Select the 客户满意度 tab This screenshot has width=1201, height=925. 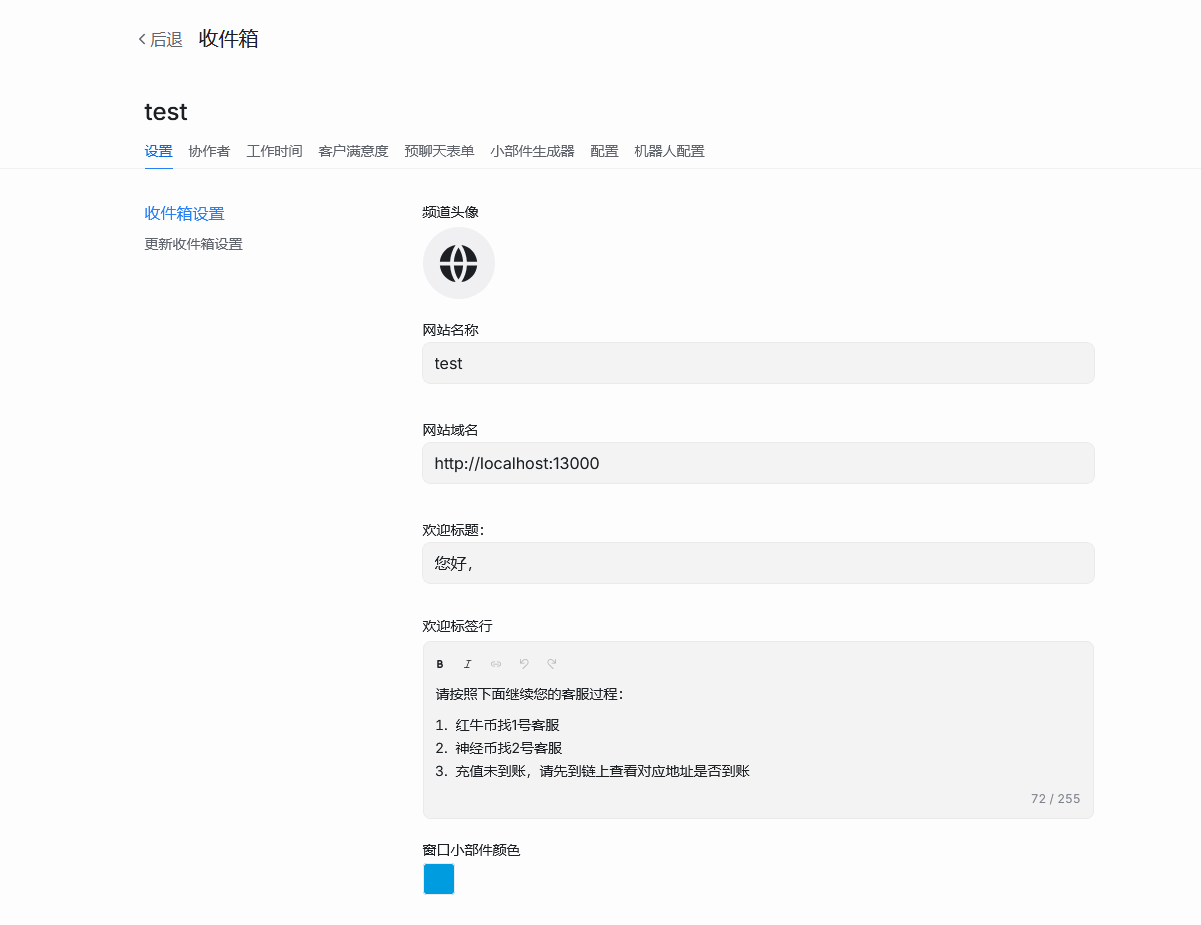point(353,151)
